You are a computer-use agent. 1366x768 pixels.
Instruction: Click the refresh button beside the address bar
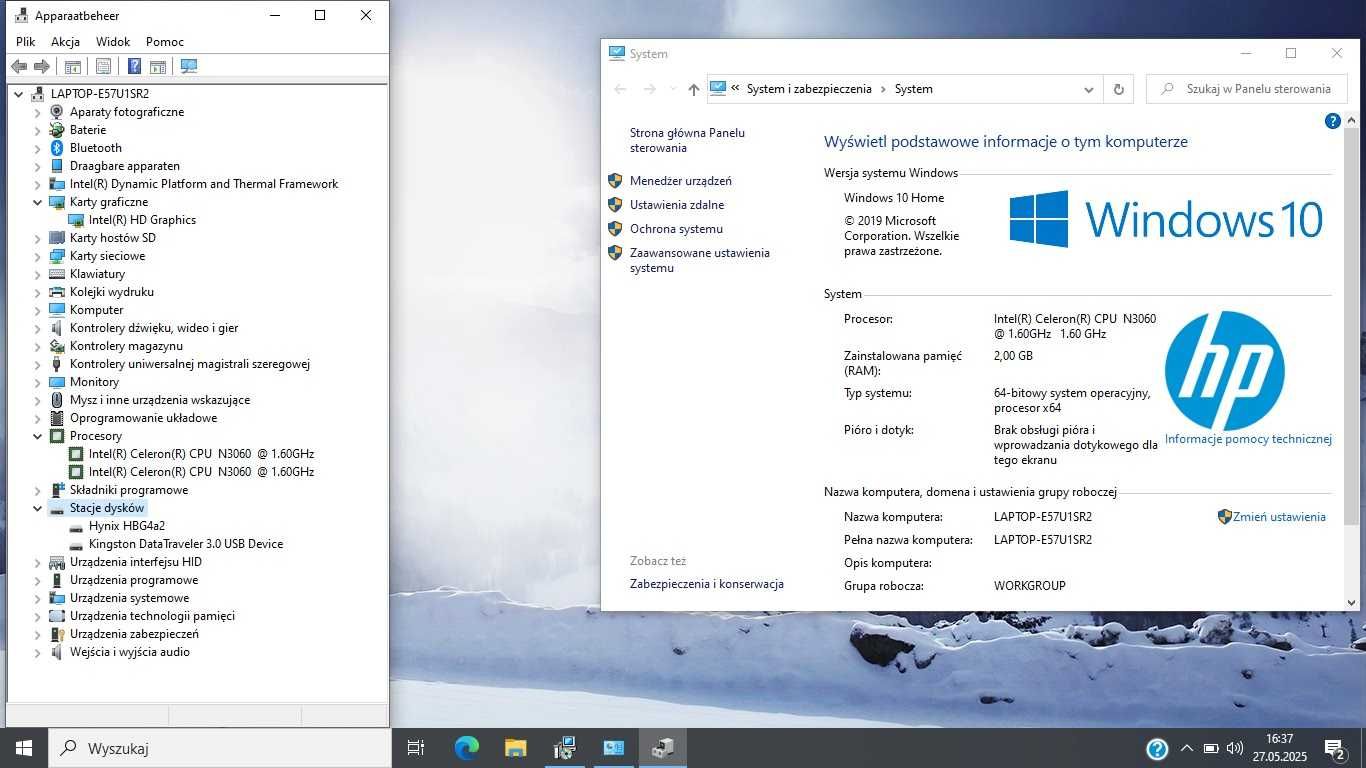click(1119, 89)
